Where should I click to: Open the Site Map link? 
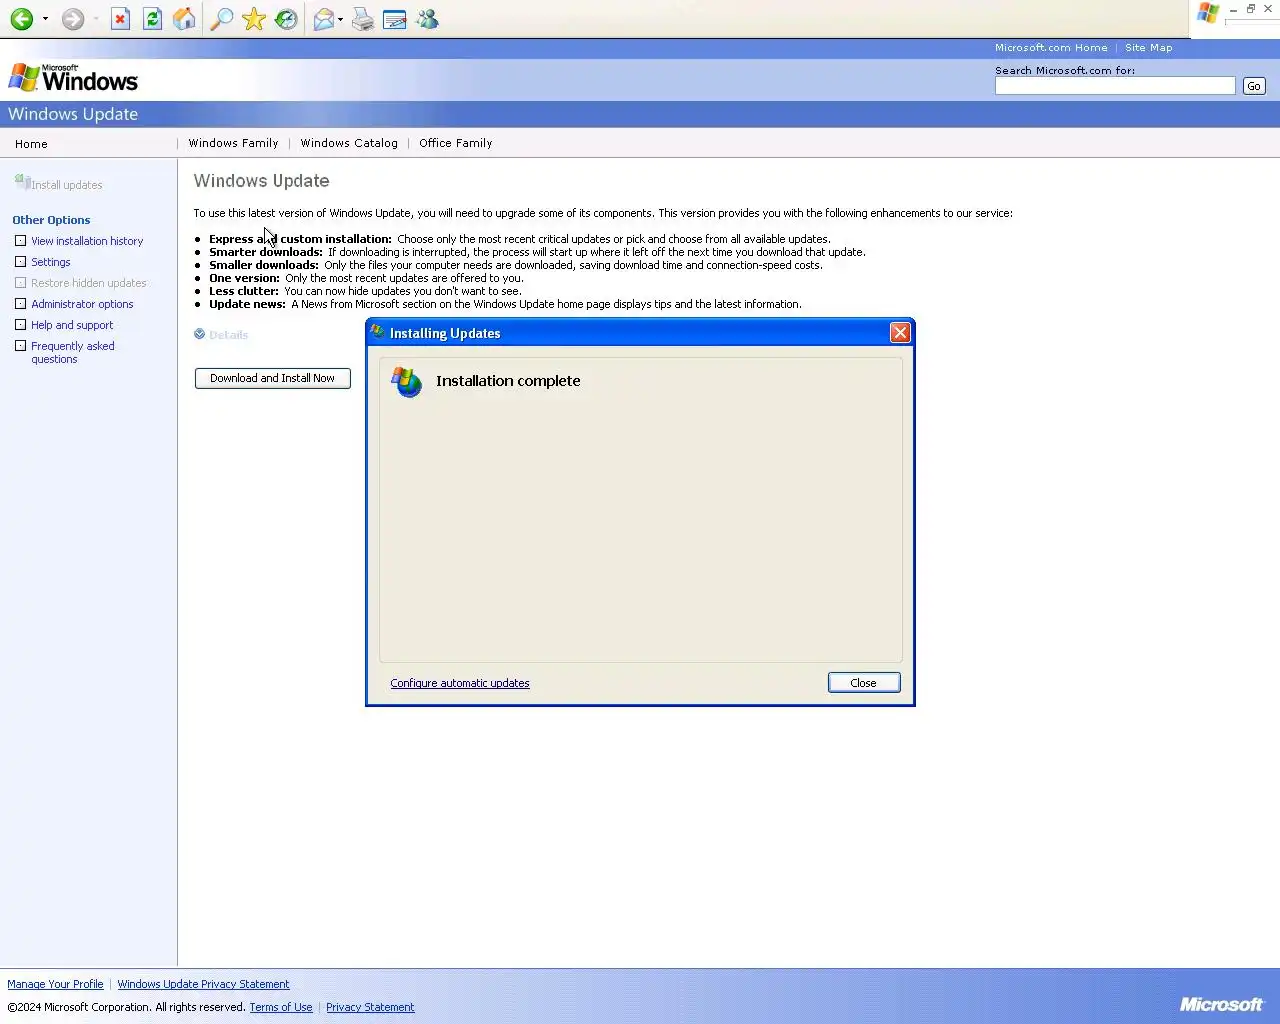[x=1148, y=47]
